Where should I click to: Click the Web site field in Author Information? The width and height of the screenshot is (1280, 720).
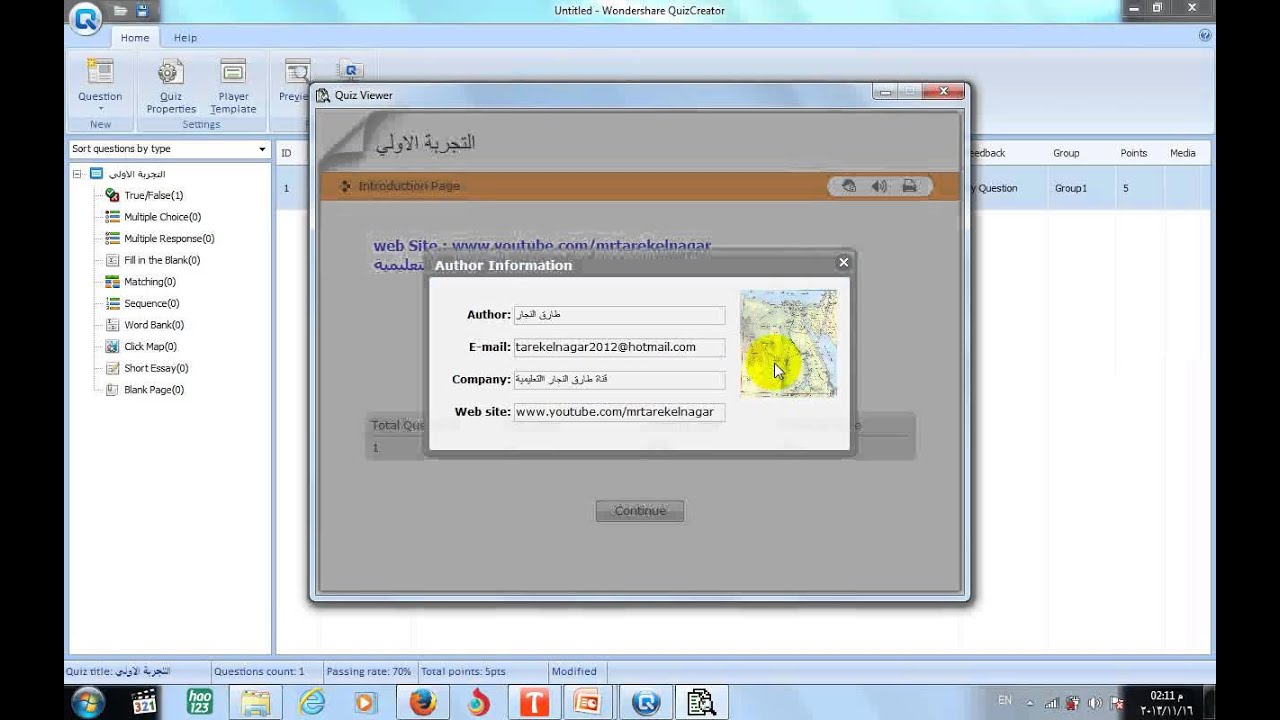click(x=619, y=412)
